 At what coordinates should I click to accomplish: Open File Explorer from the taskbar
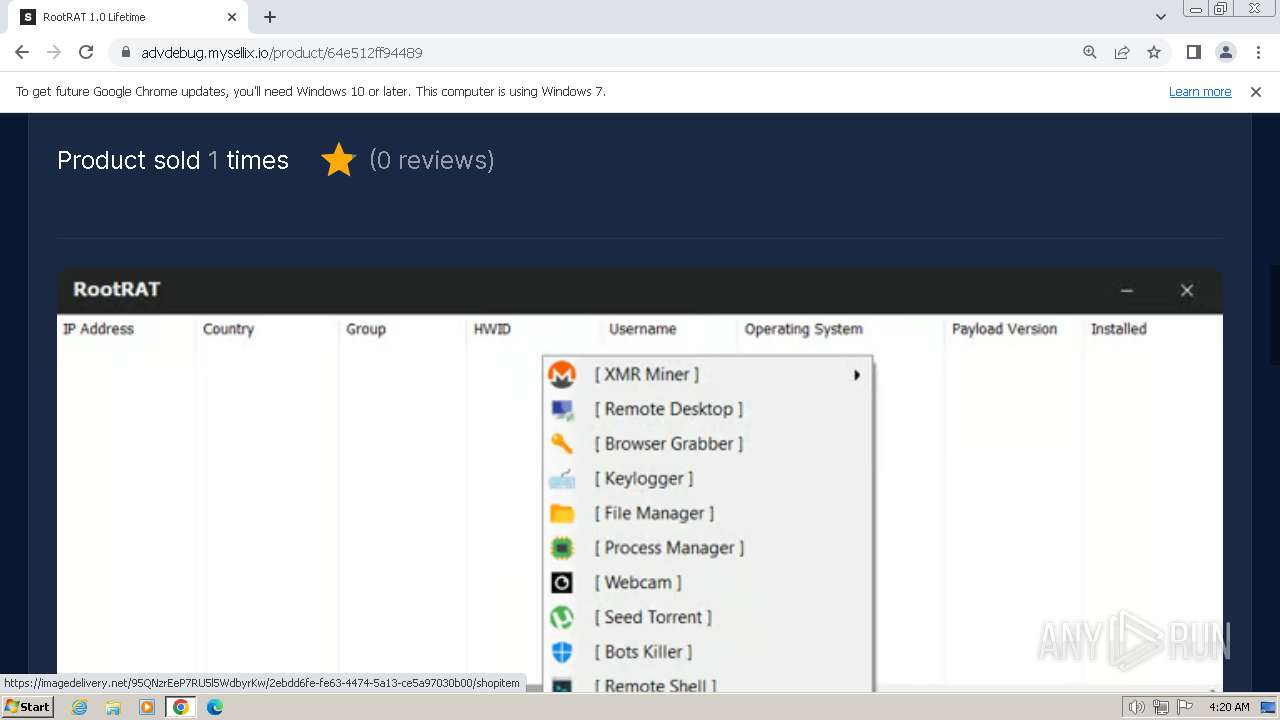pos(113,707)
